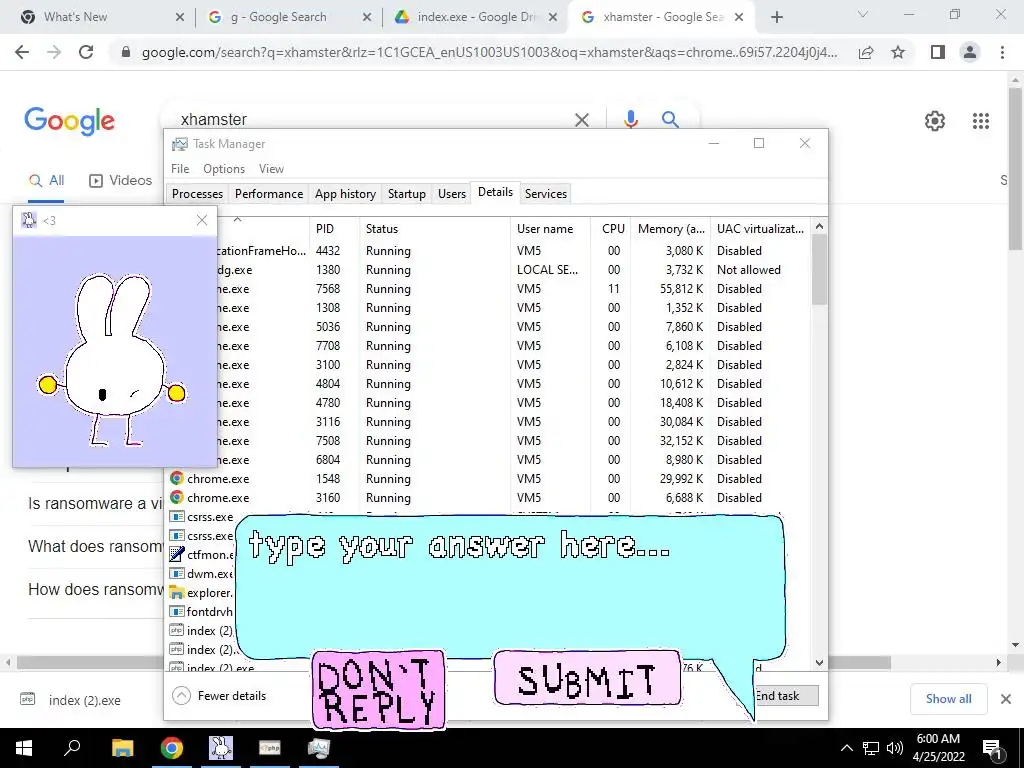
Task: Open Google quick settings gear
Action: coord(935,121)
